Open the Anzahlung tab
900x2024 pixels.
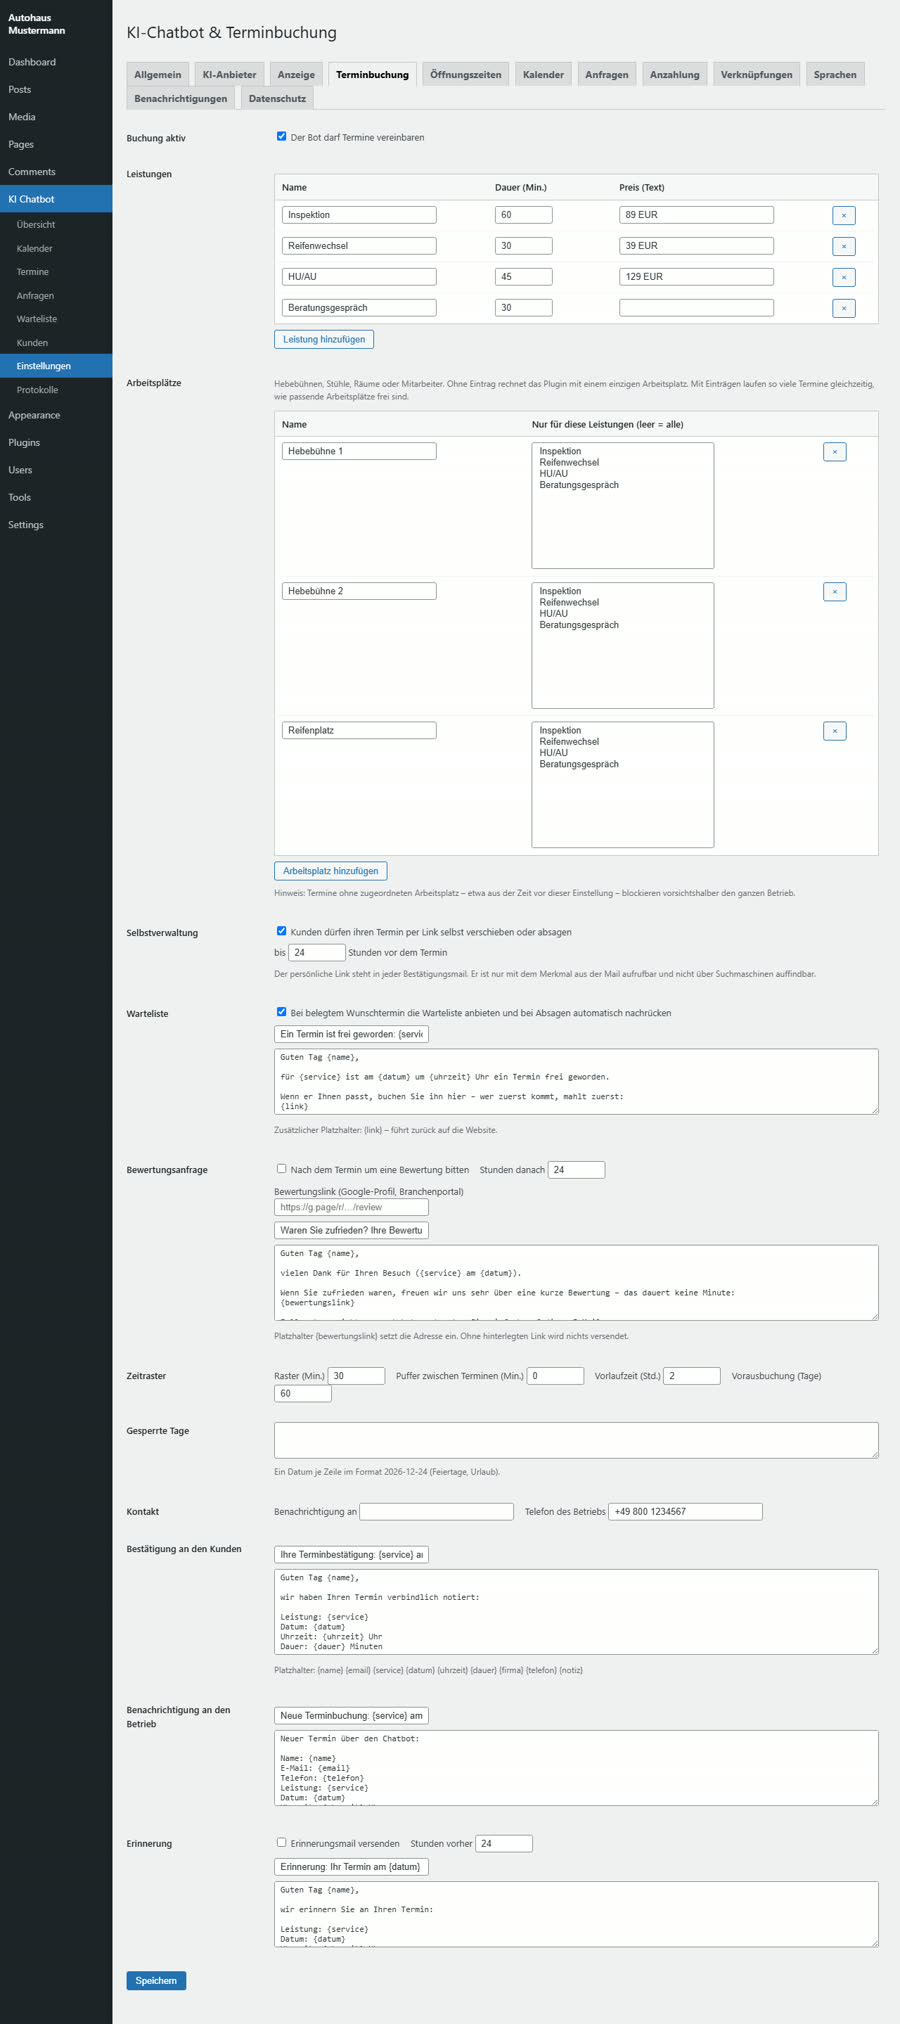point(675,74)
